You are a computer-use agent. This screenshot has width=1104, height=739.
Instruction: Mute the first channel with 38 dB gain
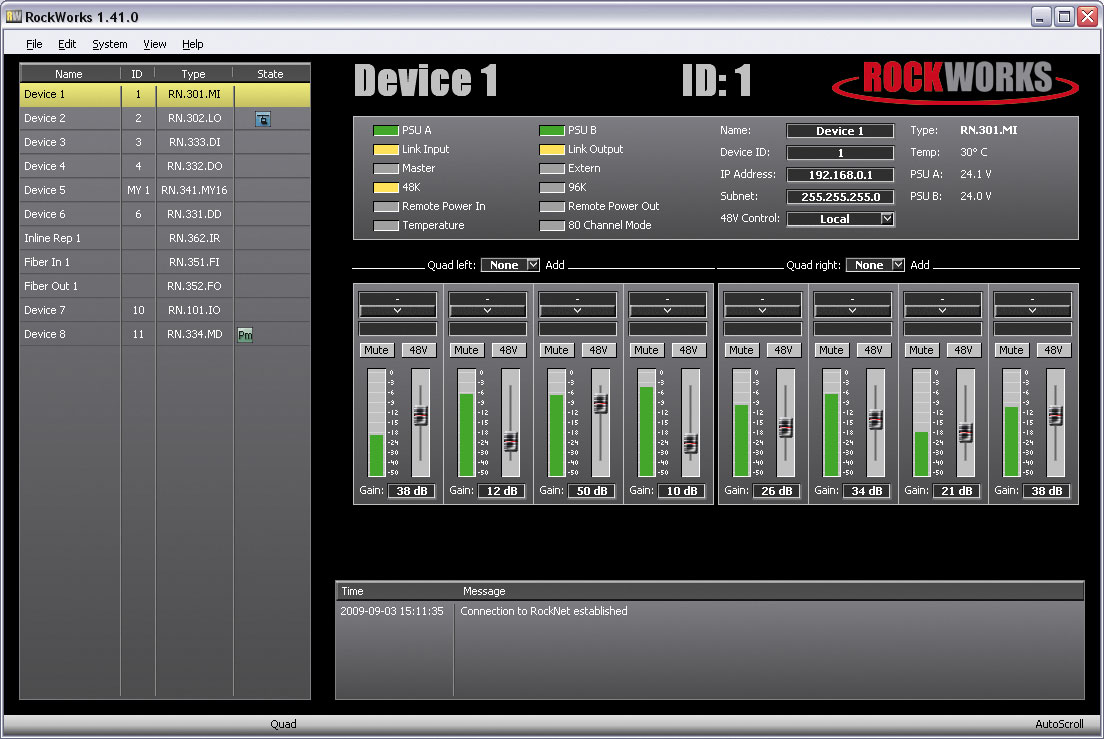[x=376, y=350]
